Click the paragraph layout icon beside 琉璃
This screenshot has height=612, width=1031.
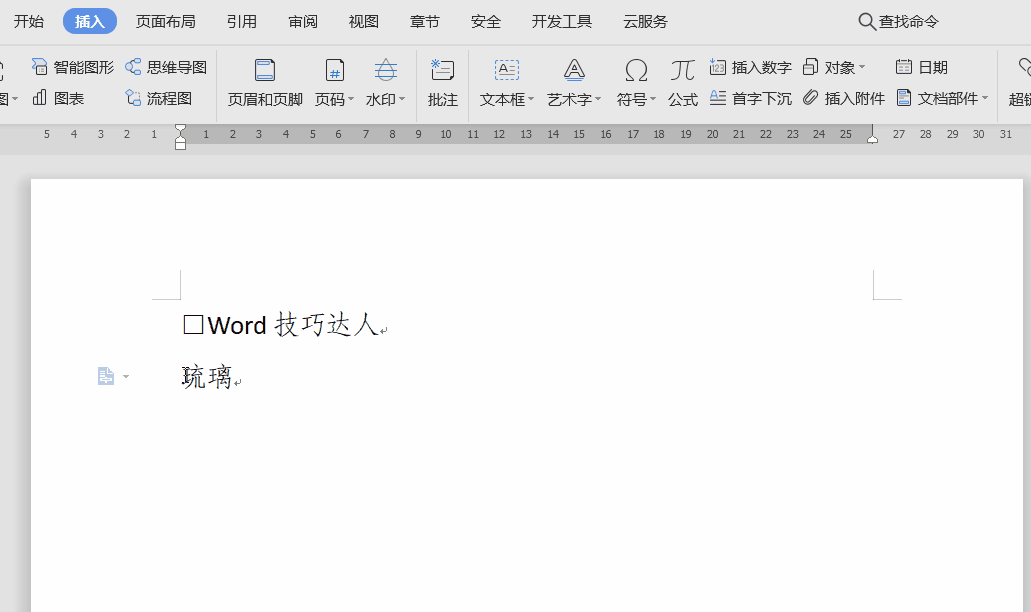[x=106, y=377]
